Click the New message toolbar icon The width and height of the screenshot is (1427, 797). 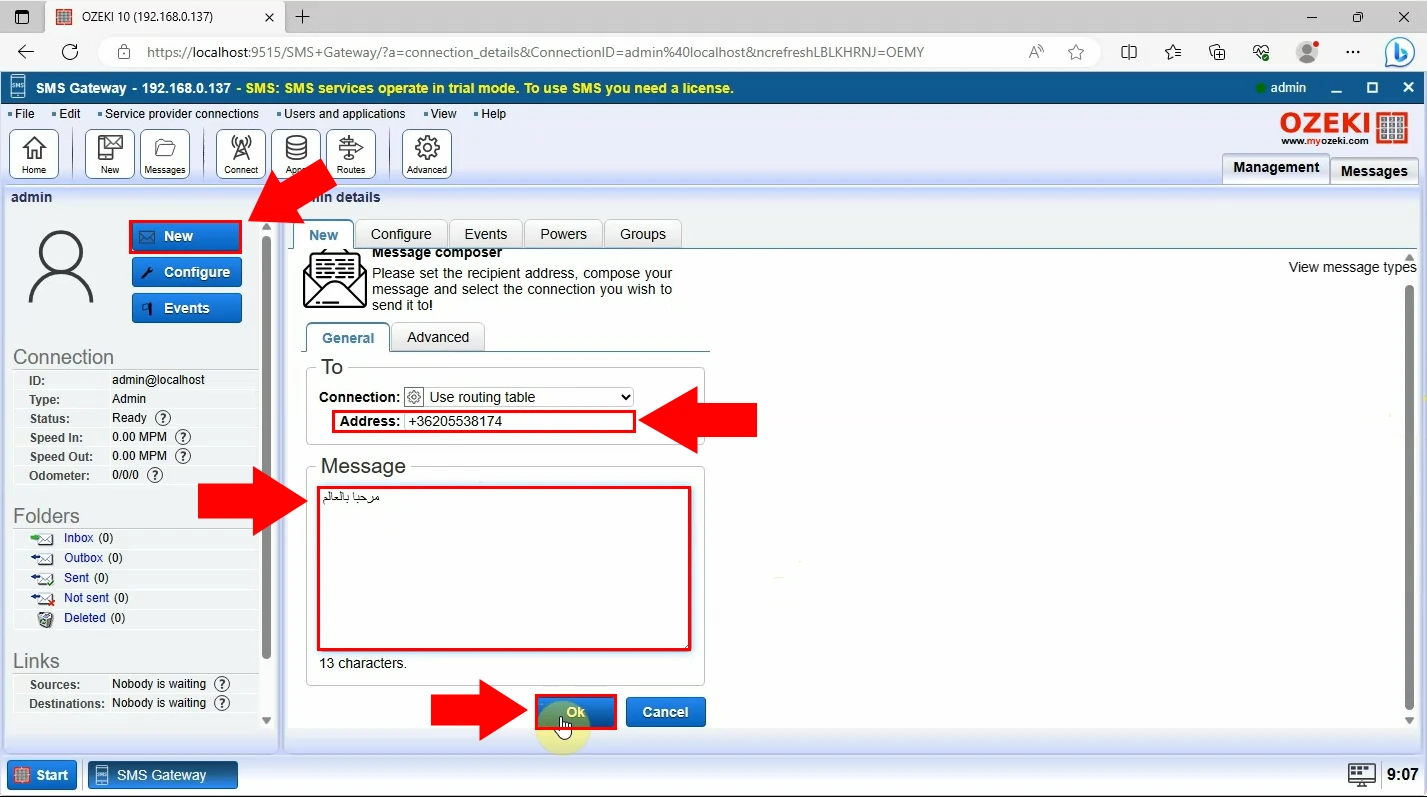point(110,154)
